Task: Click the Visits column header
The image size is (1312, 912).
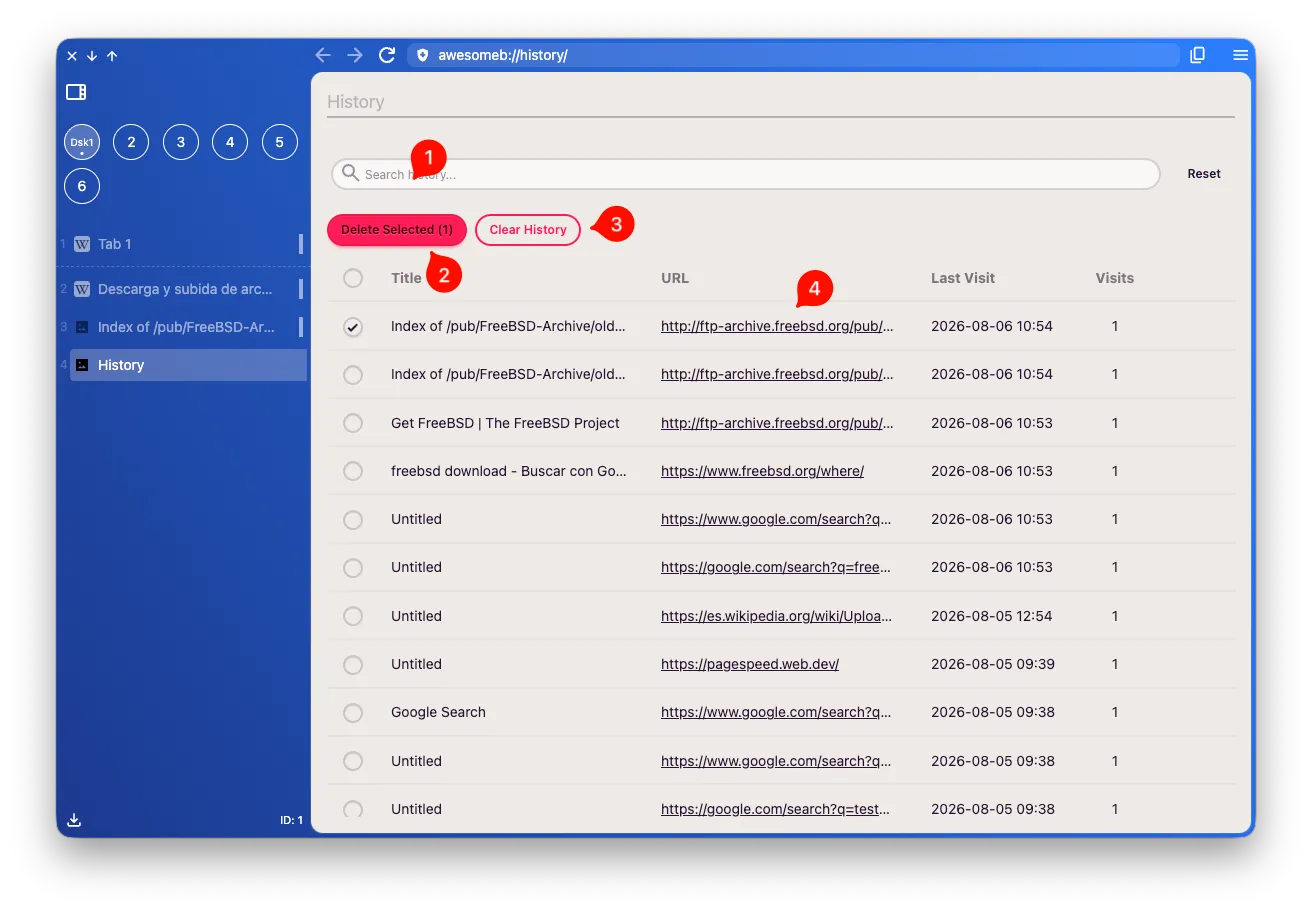Action: click(1115, 278)
